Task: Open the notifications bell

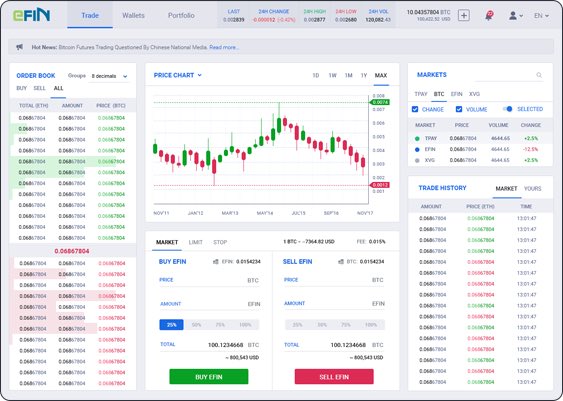Action: coord(489,15)
